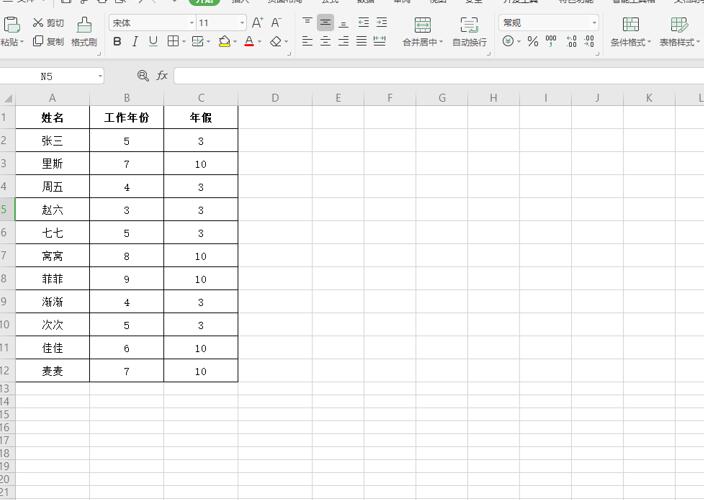Viewport: 704px width, 500px height.
Task: Apply distributed alignment icon
Action: click(379, 41)
